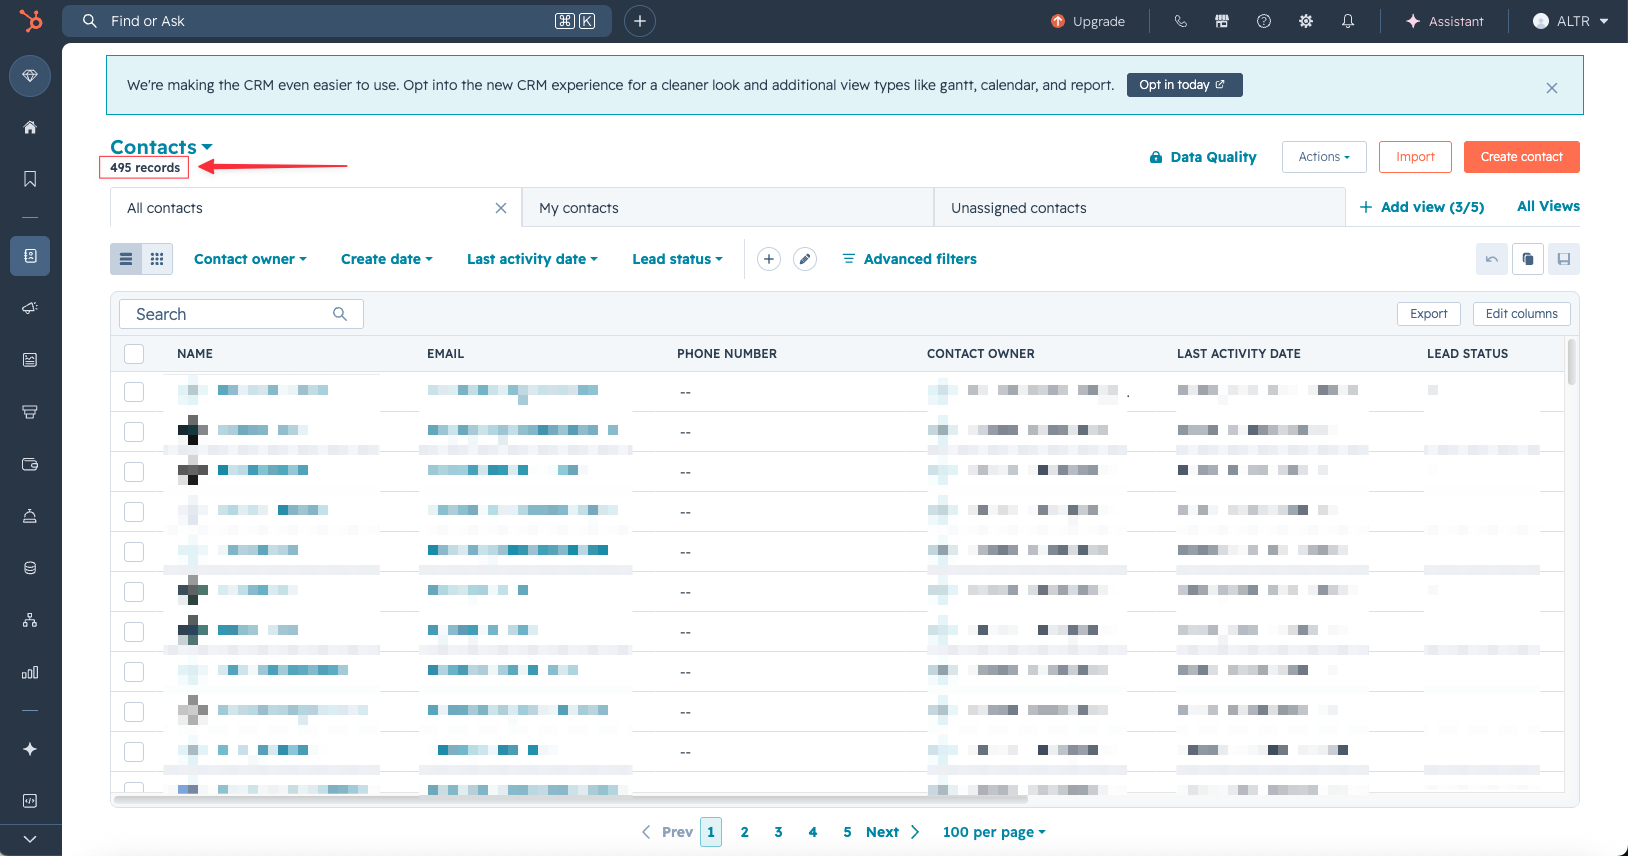Open Advanced filters
This screenshot has height=856, width=1628.
point(909,259)
